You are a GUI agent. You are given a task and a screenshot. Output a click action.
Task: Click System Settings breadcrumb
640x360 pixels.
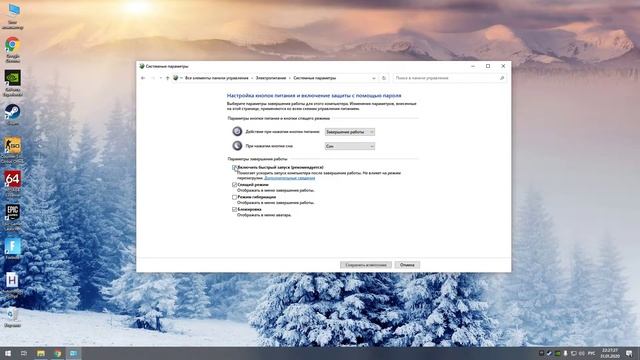[x=315, y=78]
